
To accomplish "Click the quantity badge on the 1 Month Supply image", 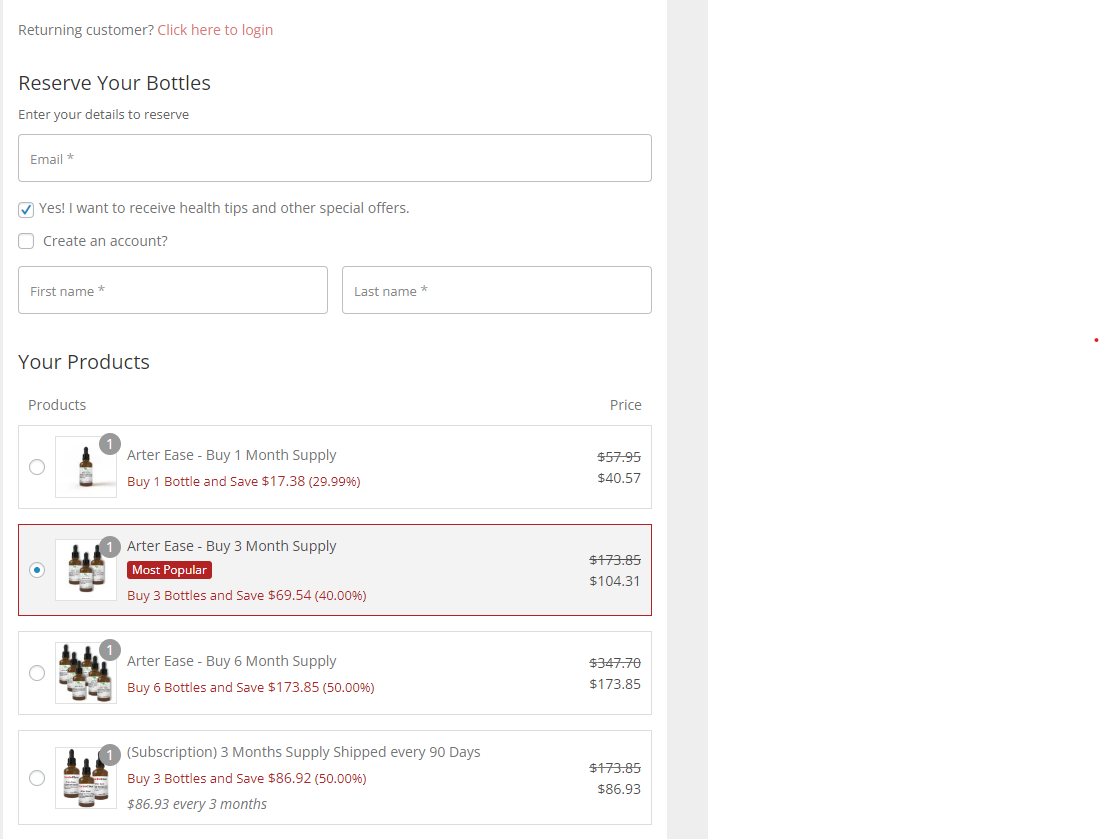I will (110, 444).
